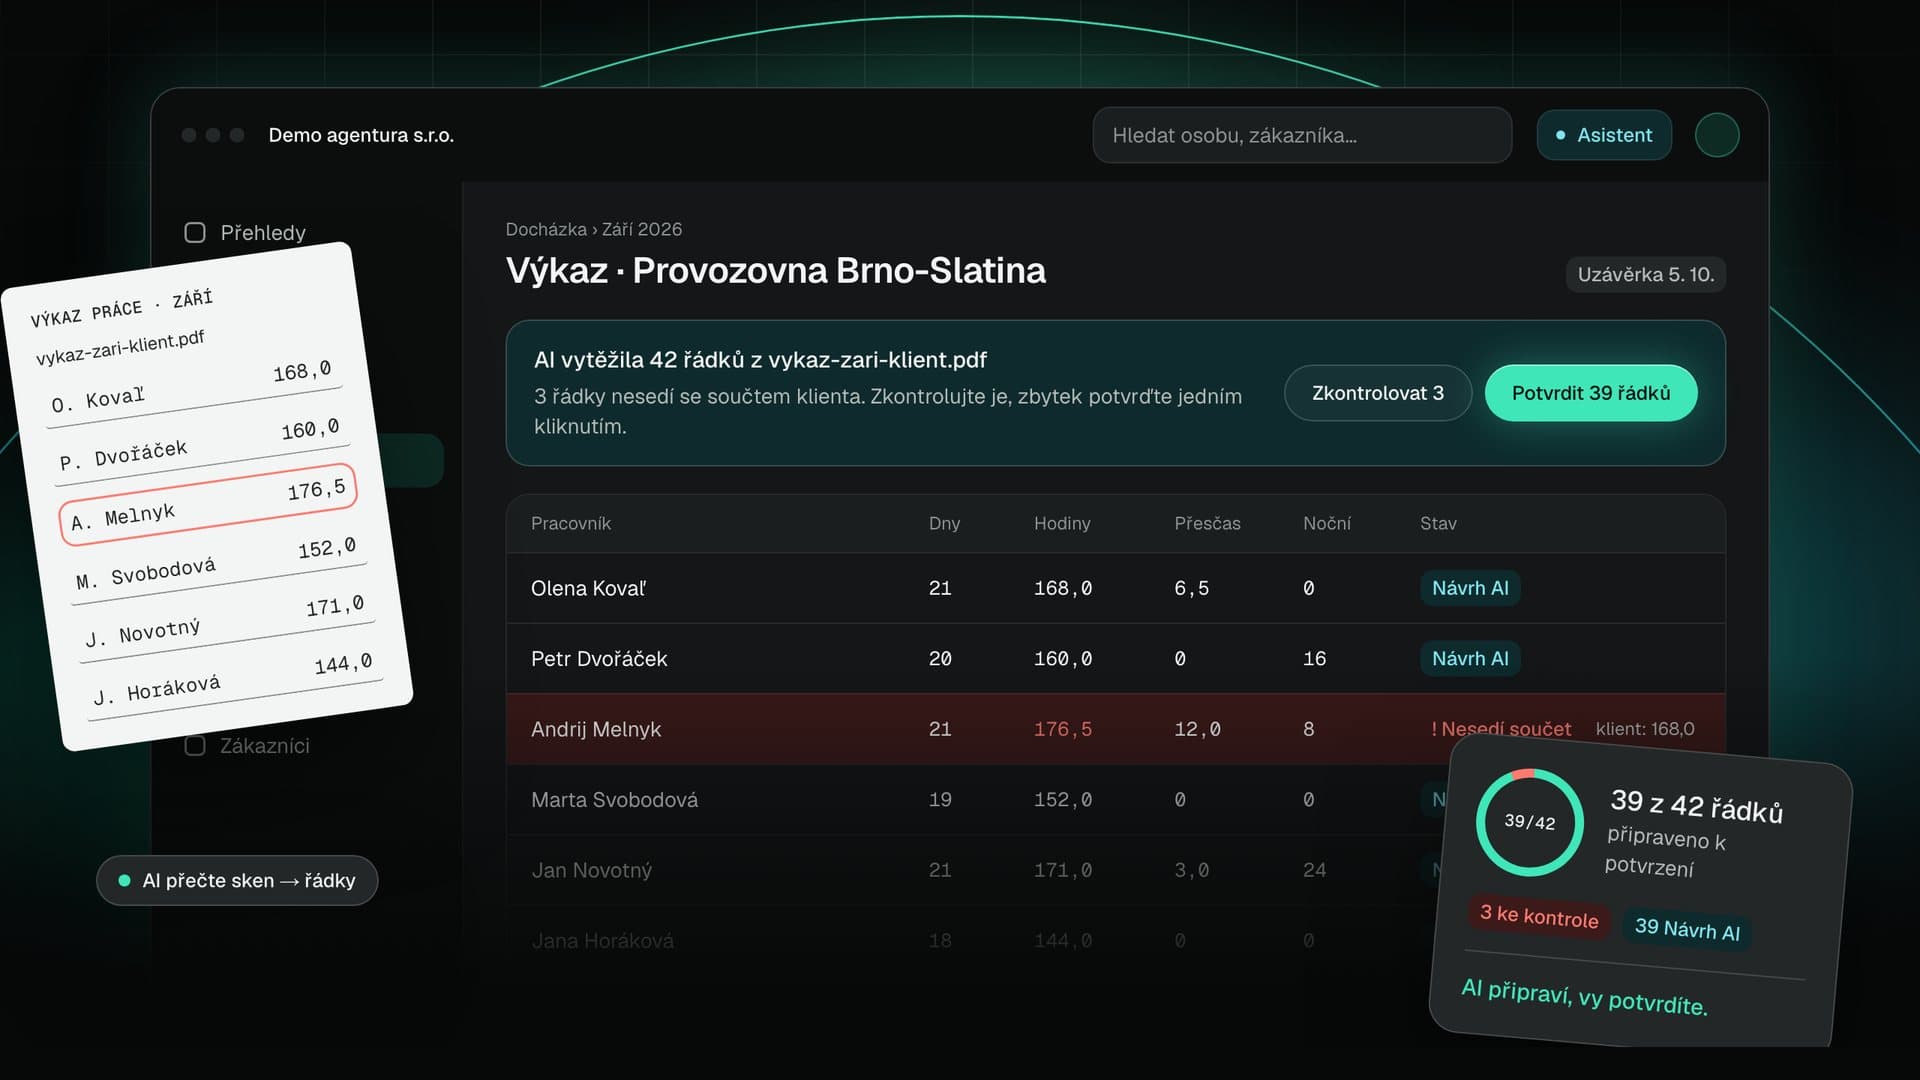Click the Zákazníci sidebar icon
Screen dimensions: 1920x1080
coord(195,746)
